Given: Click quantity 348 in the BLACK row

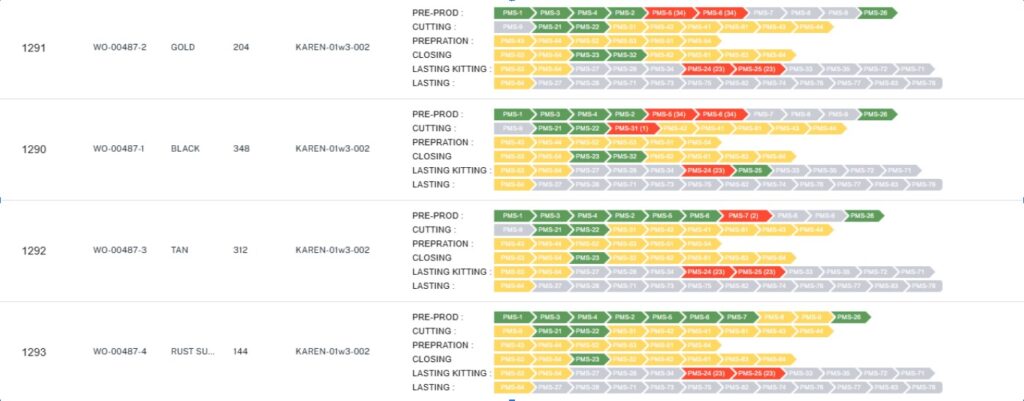Looking at the screenshot, I should click(241, 149).
